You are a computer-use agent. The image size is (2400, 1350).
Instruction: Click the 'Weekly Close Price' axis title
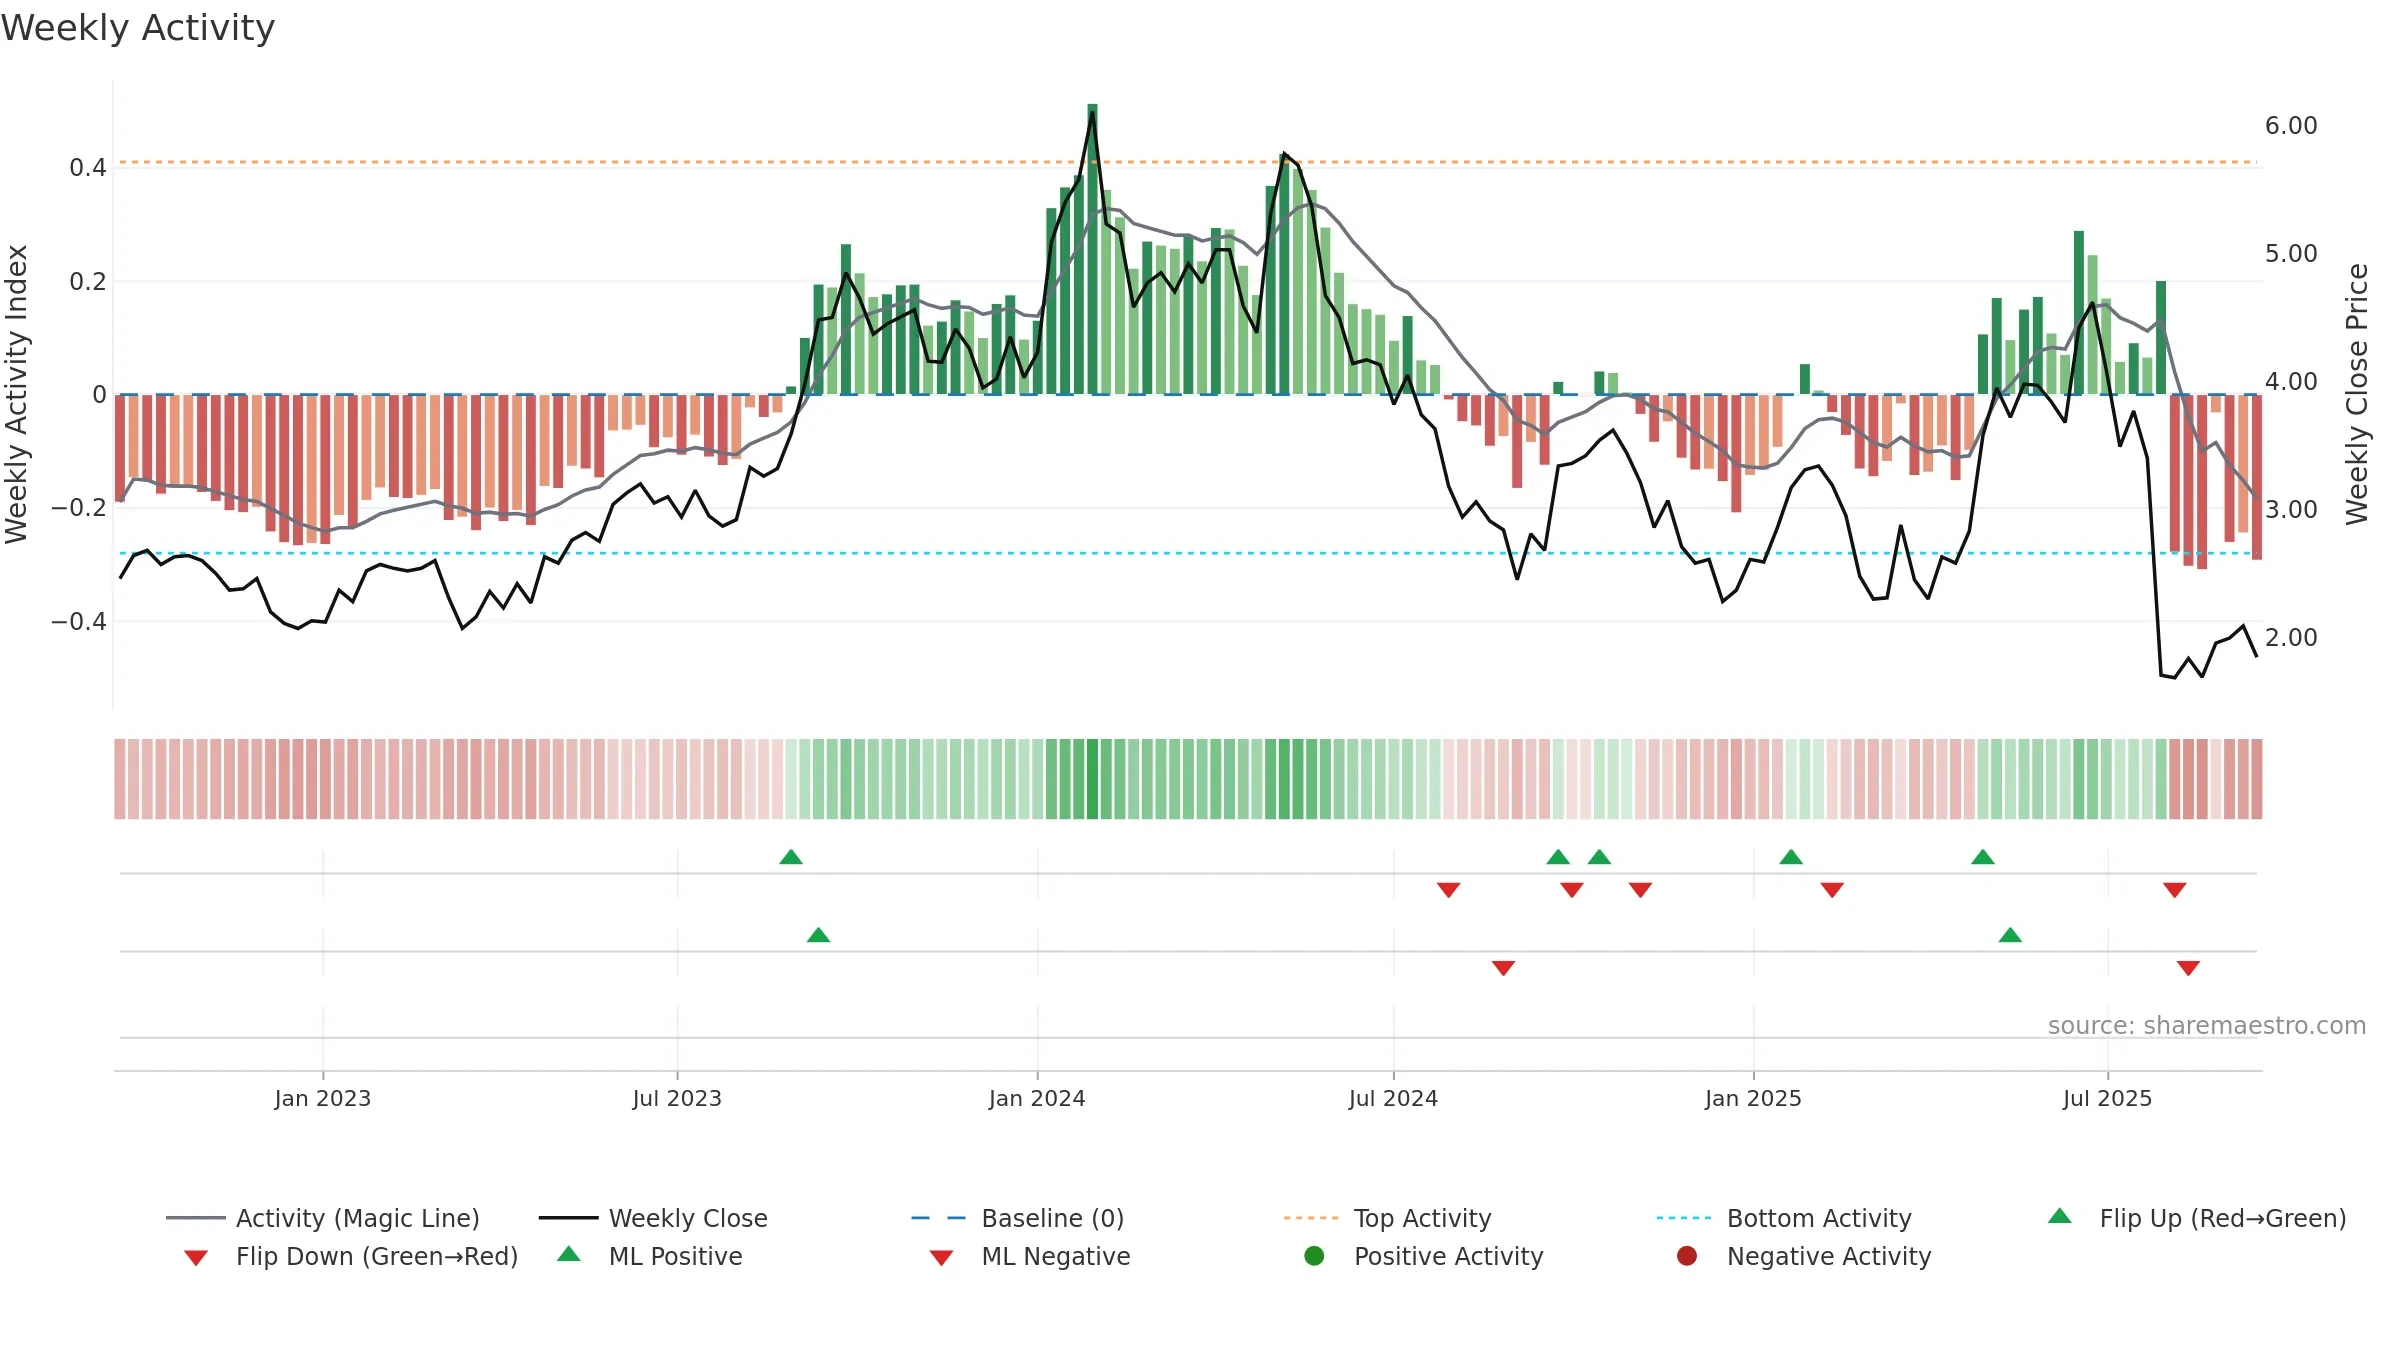tap(2357, 394)
